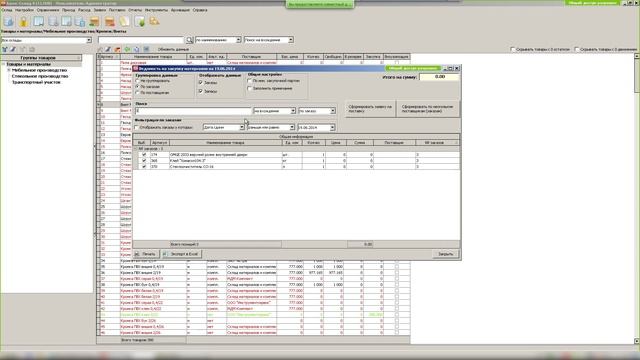Select 'Транспортный участок' in groups tree
This screenshot has width=640, height=360.
click(36, 82)
